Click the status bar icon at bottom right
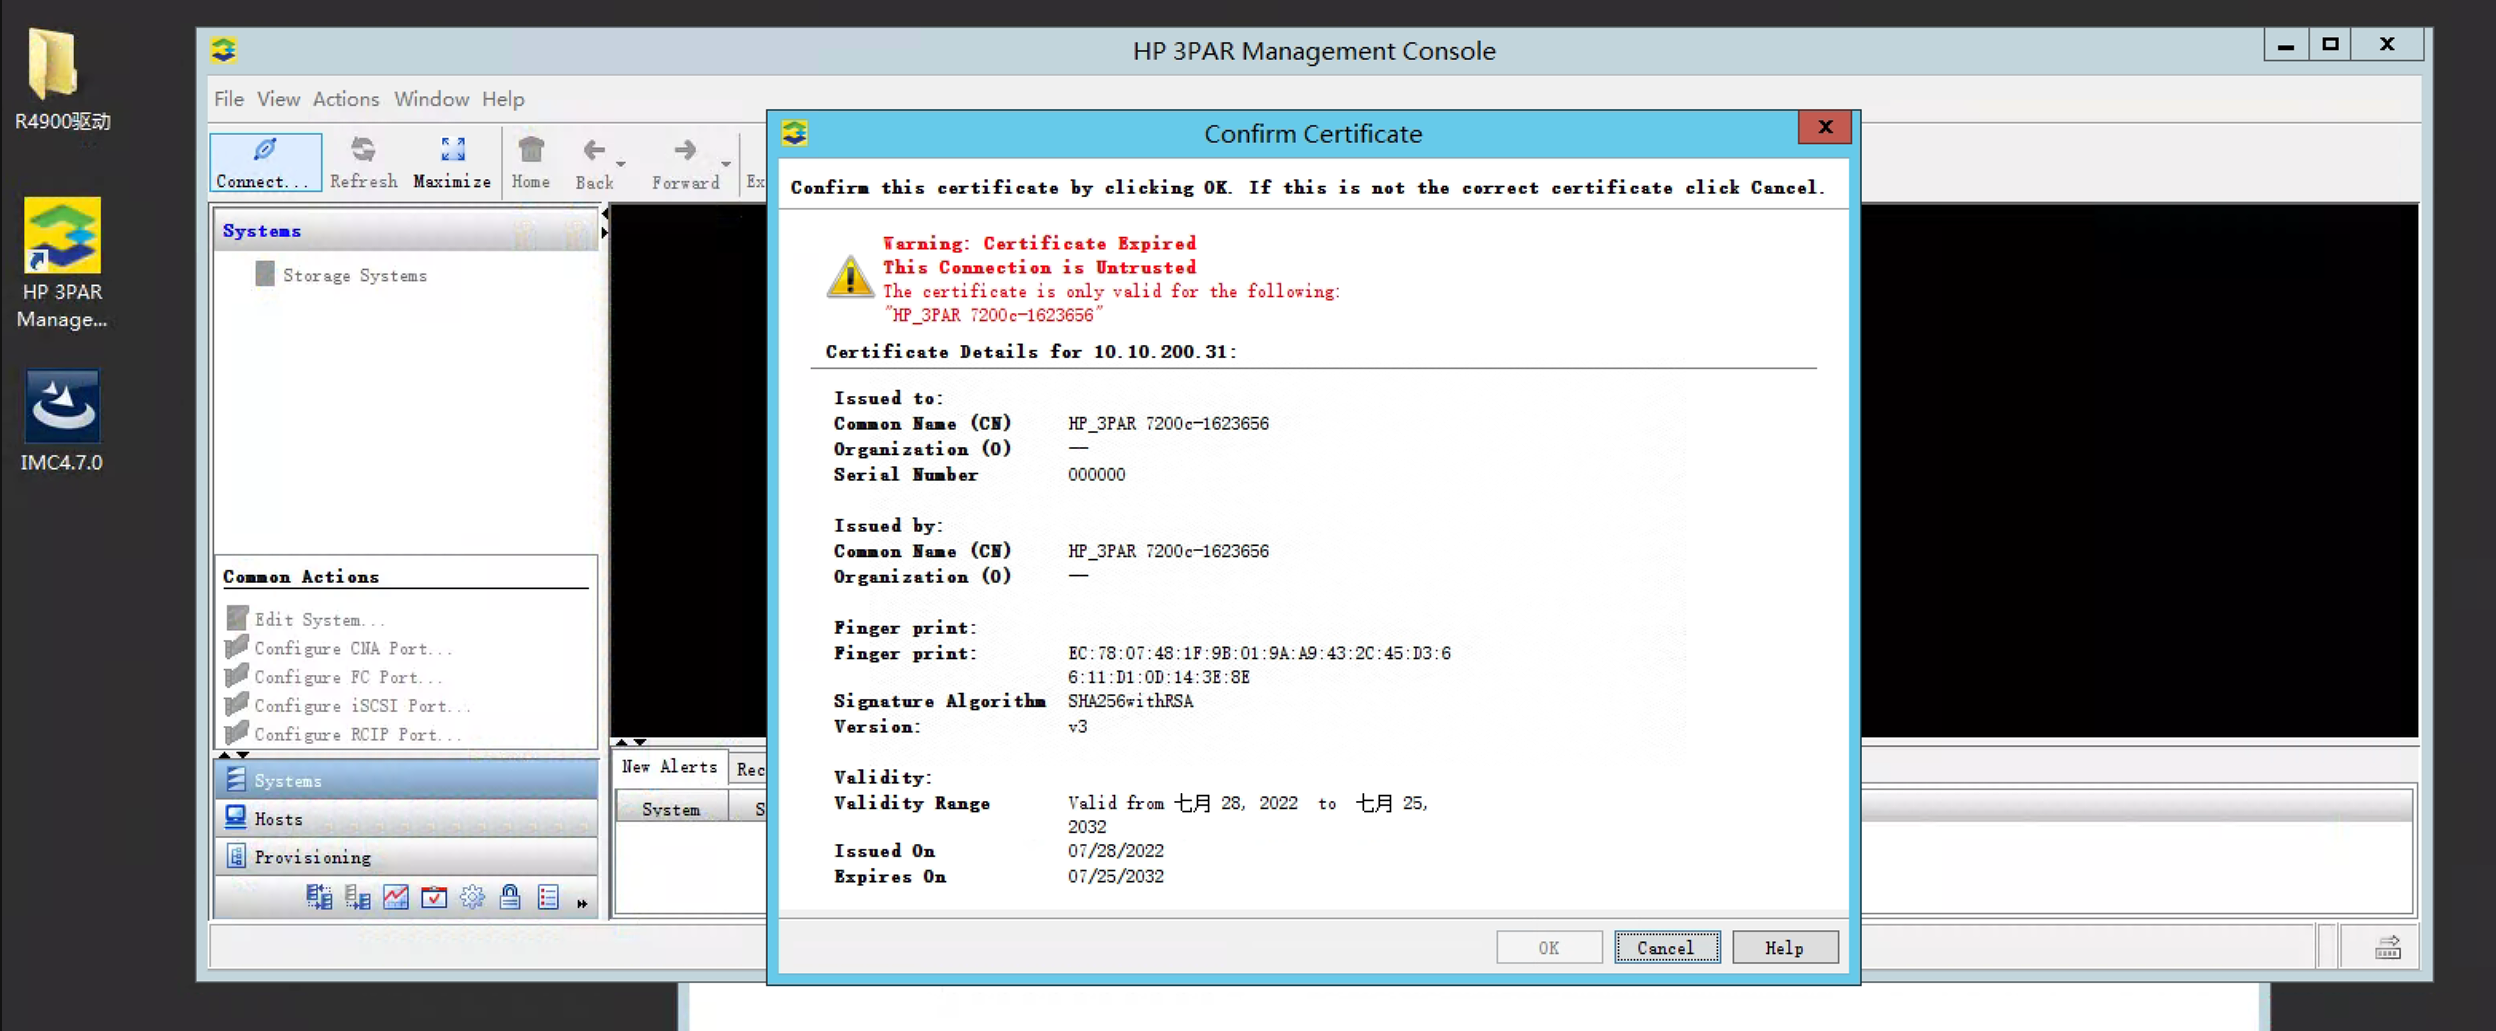 click(x=2388, y=947)
